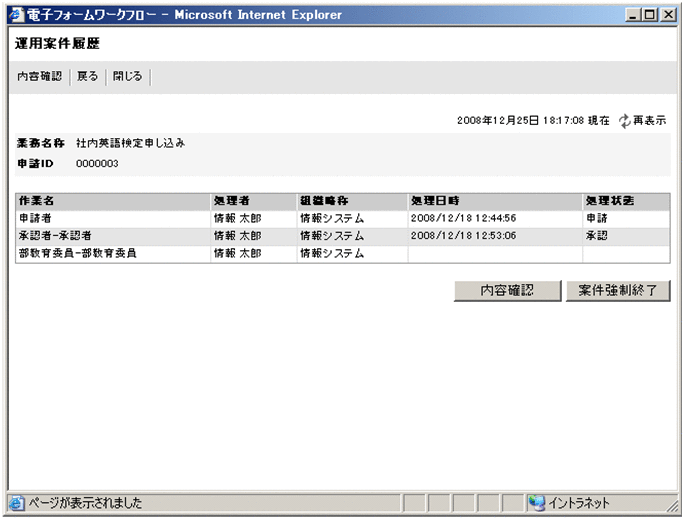This screenshot has height=520, width=685.
Task: Click the 内容確認 button below the table
Action: point(507,291)
